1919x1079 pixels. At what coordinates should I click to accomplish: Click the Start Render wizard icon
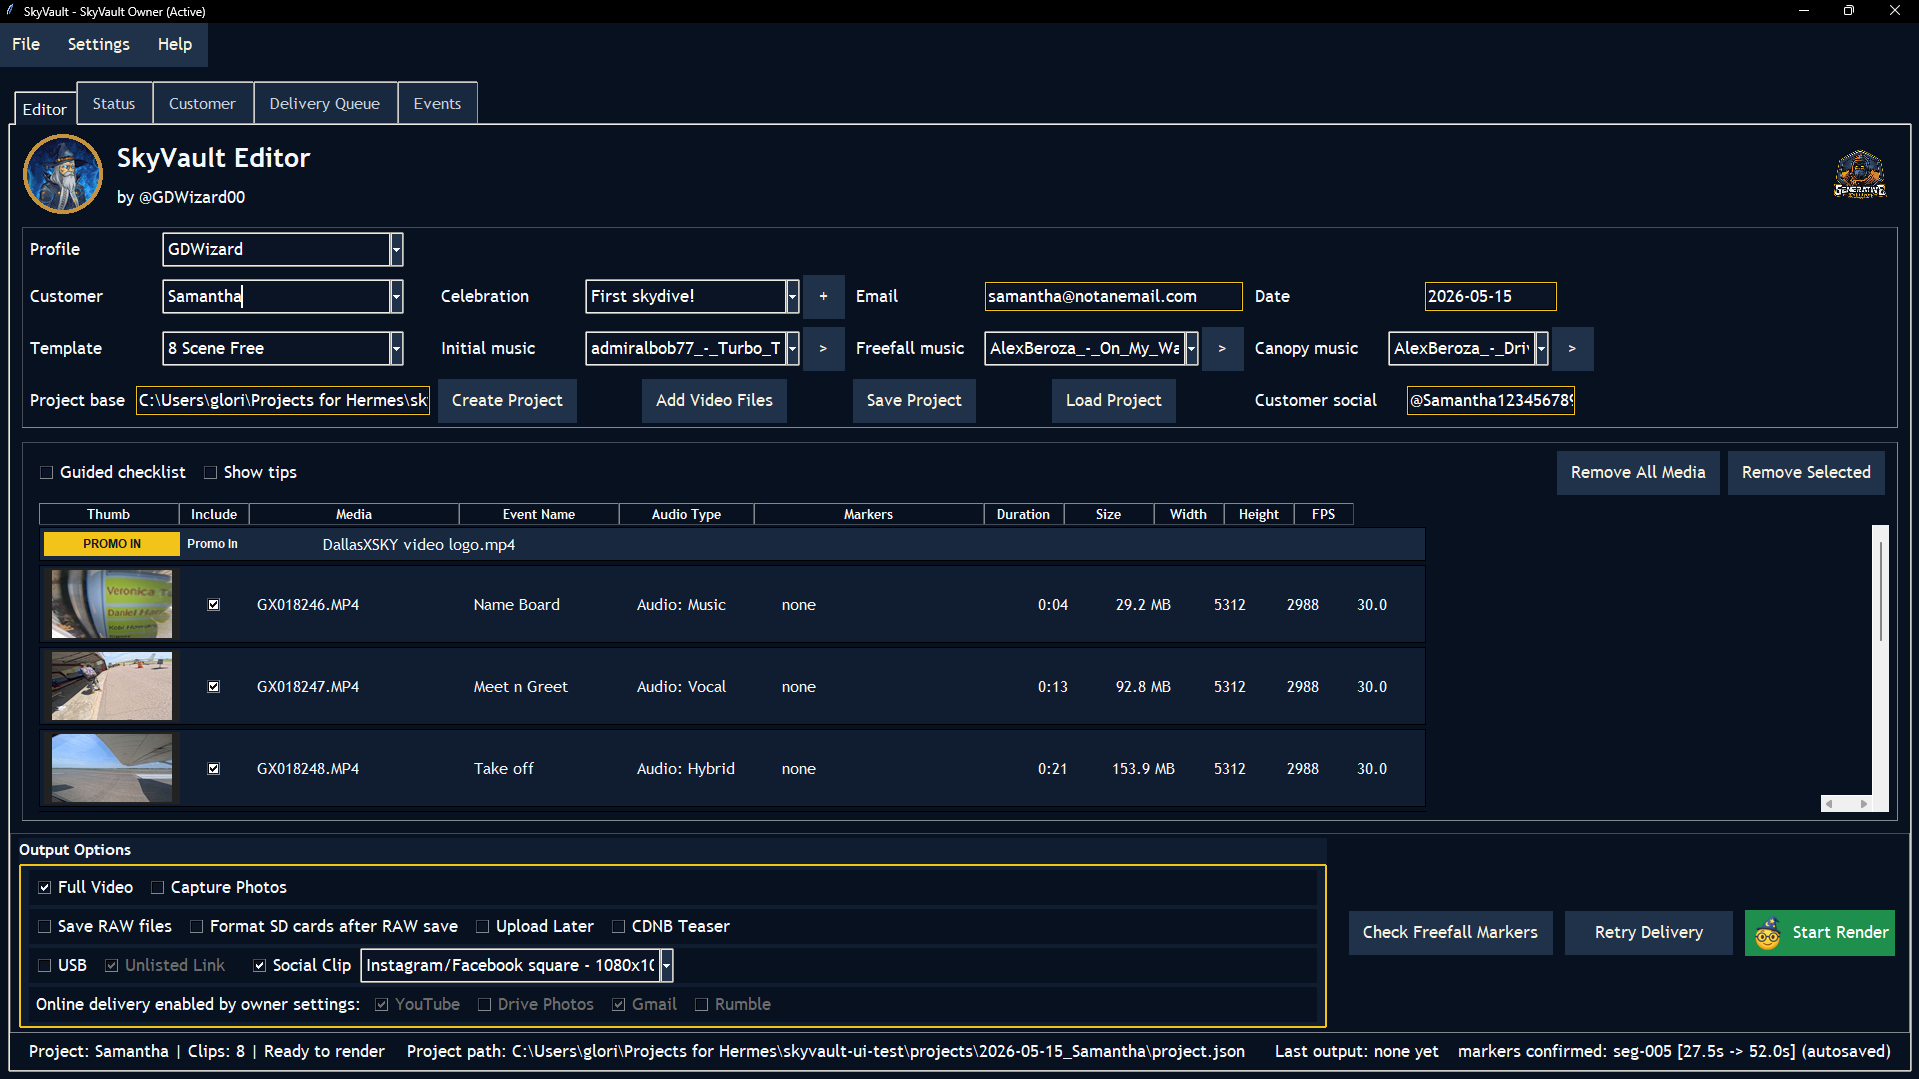tap(1767, 933)
